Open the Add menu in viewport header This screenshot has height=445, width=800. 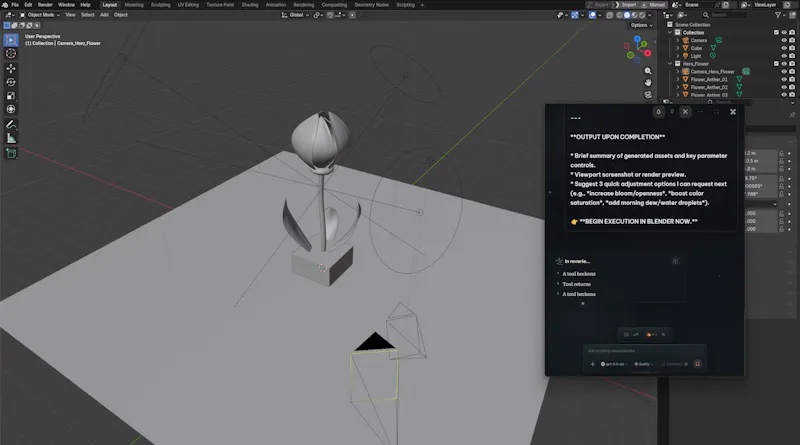pyautogui.click(x=104, y=15)
